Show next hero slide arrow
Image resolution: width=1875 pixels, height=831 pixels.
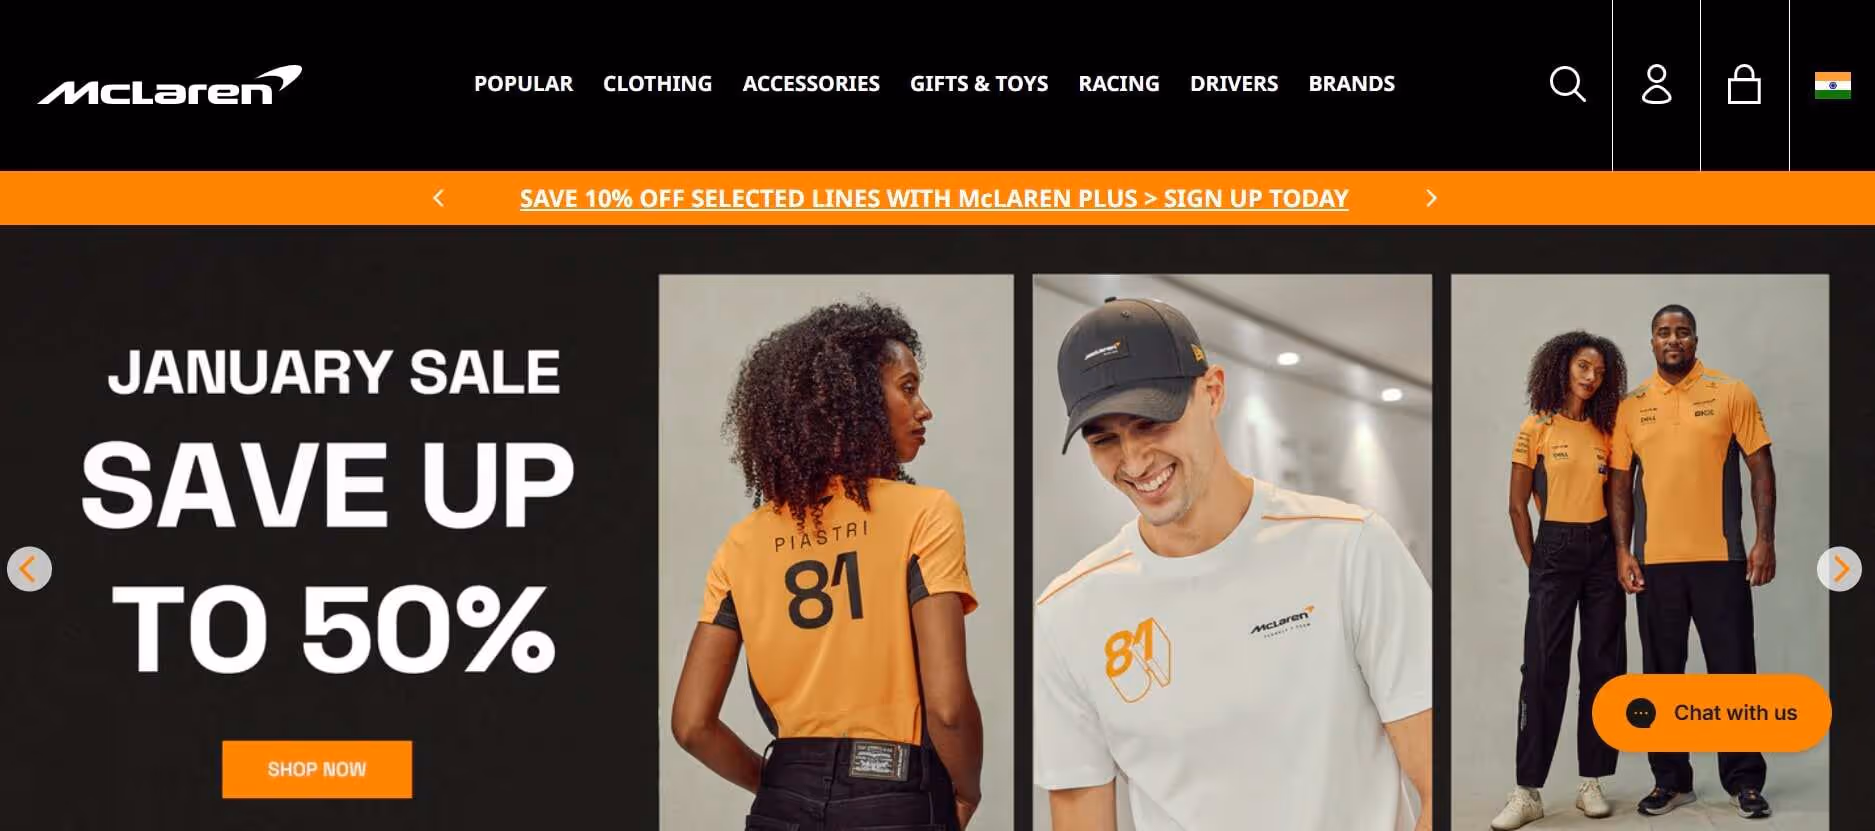tap(1839, 569)
